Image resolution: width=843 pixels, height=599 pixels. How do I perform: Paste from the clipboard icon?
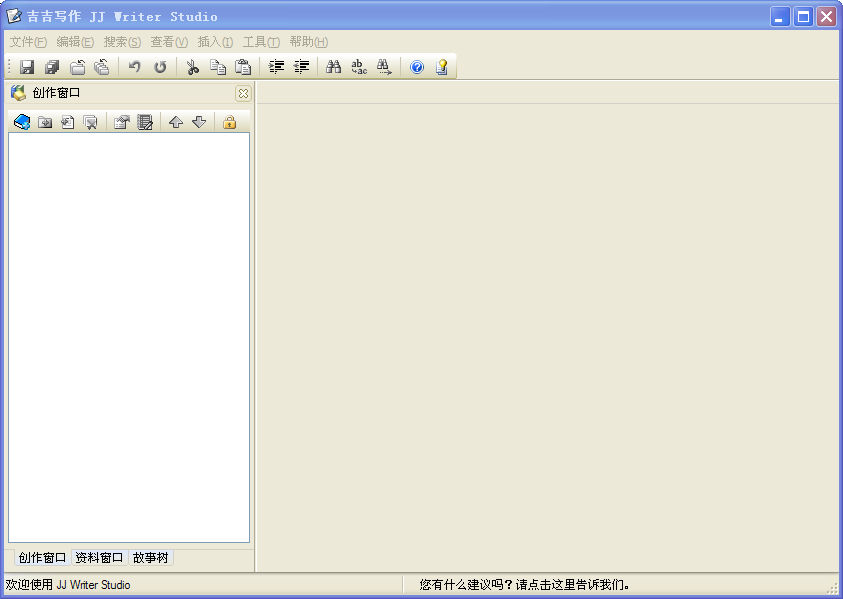click(242, 66)
